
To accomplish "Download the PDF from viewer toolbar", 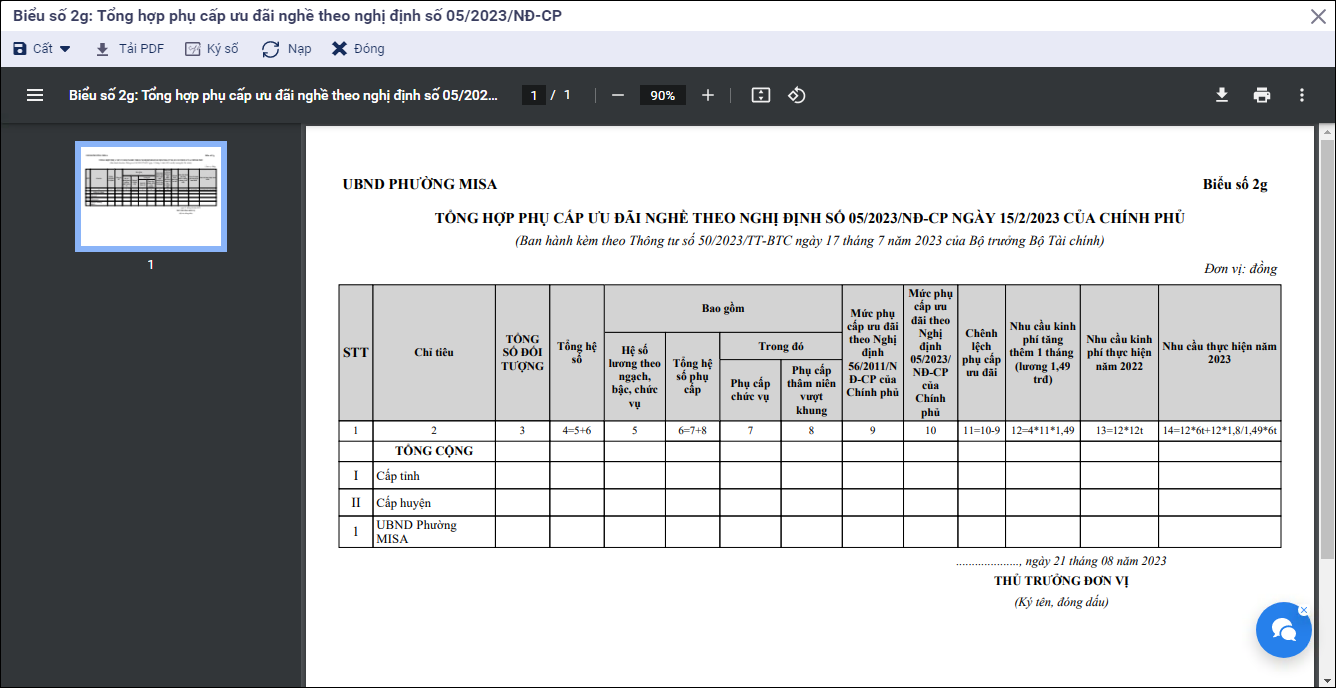I will point(1222,95).
